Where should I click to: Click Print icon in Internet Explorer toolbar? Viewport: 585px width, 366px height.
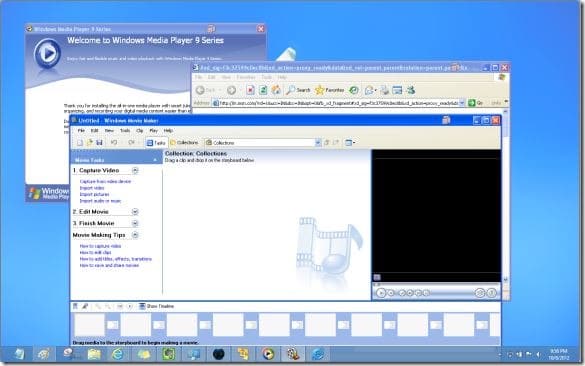pos(384,90)
